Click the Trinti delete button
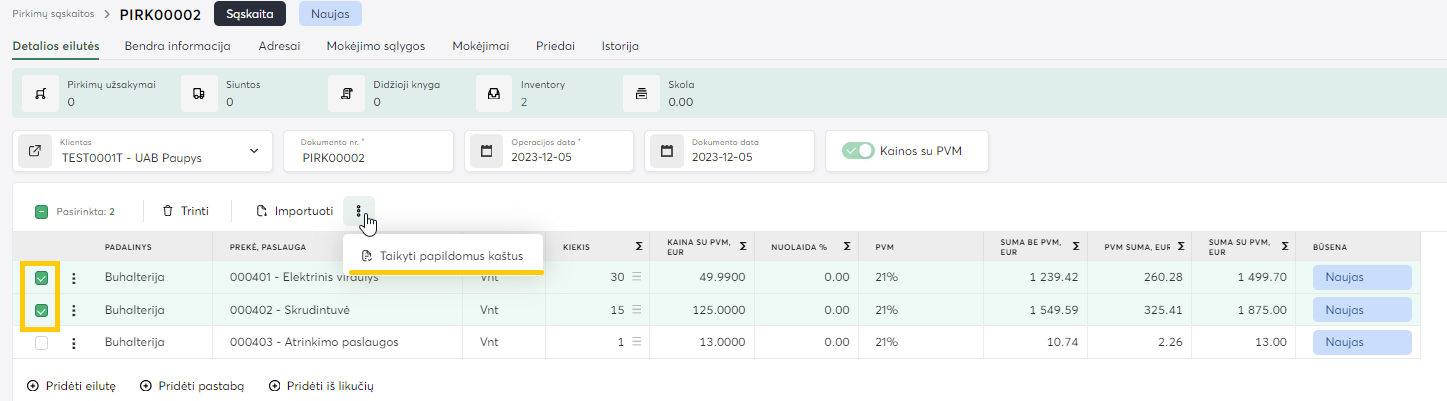 coord(185,211)
